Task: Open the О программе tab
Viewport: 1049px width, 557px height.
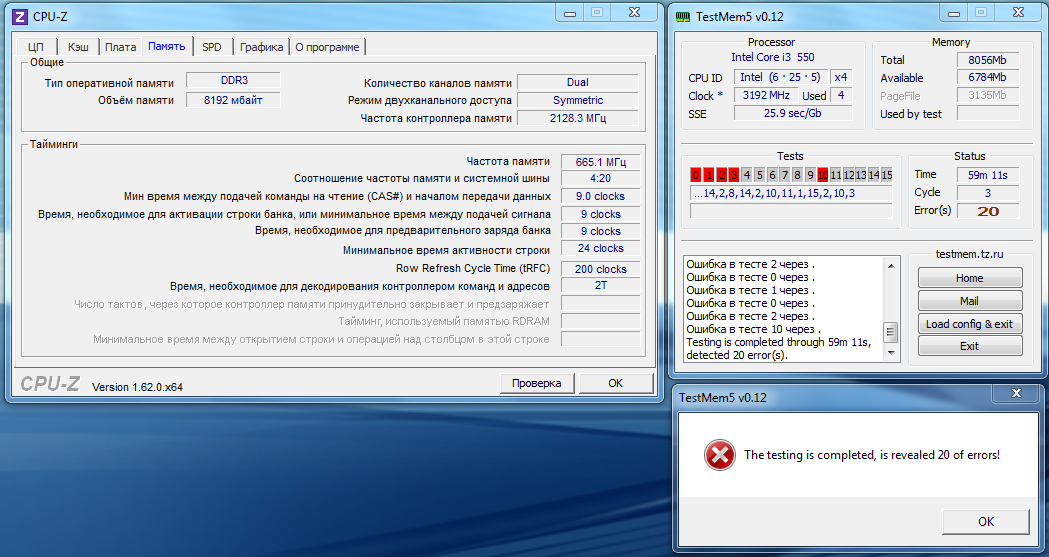Action: click(327, 47)
